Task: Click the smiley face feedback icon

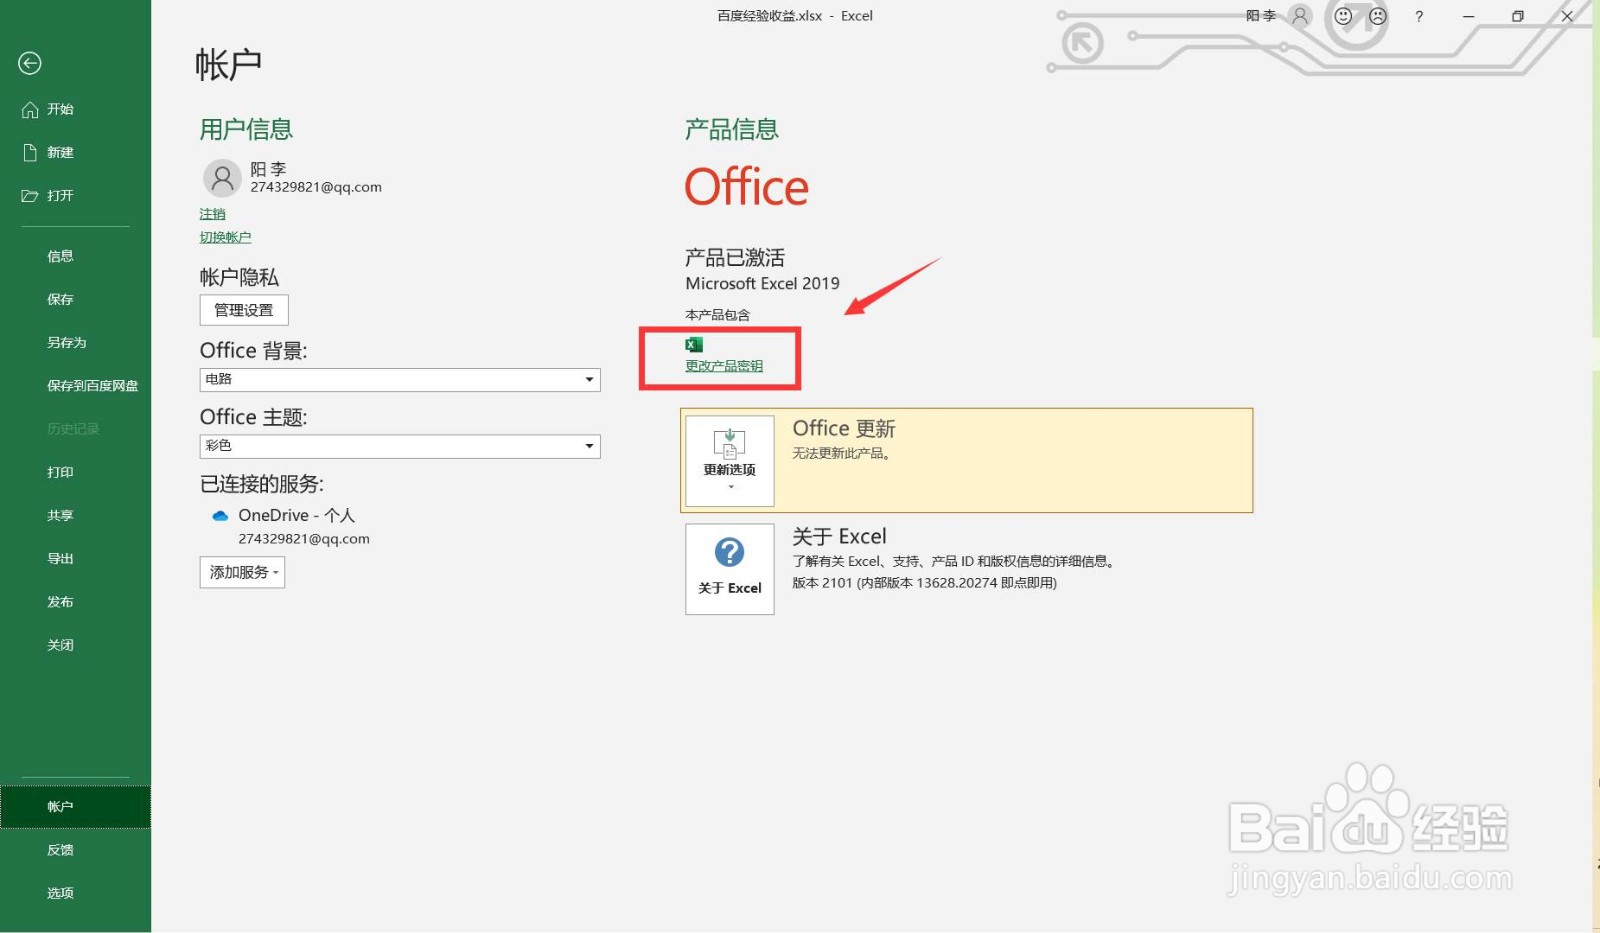Action: pos(1343,16)
